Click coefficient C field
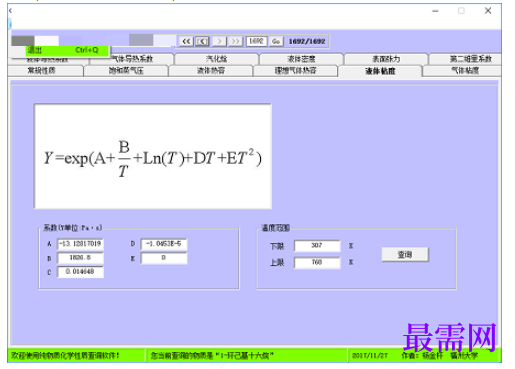 80,272
